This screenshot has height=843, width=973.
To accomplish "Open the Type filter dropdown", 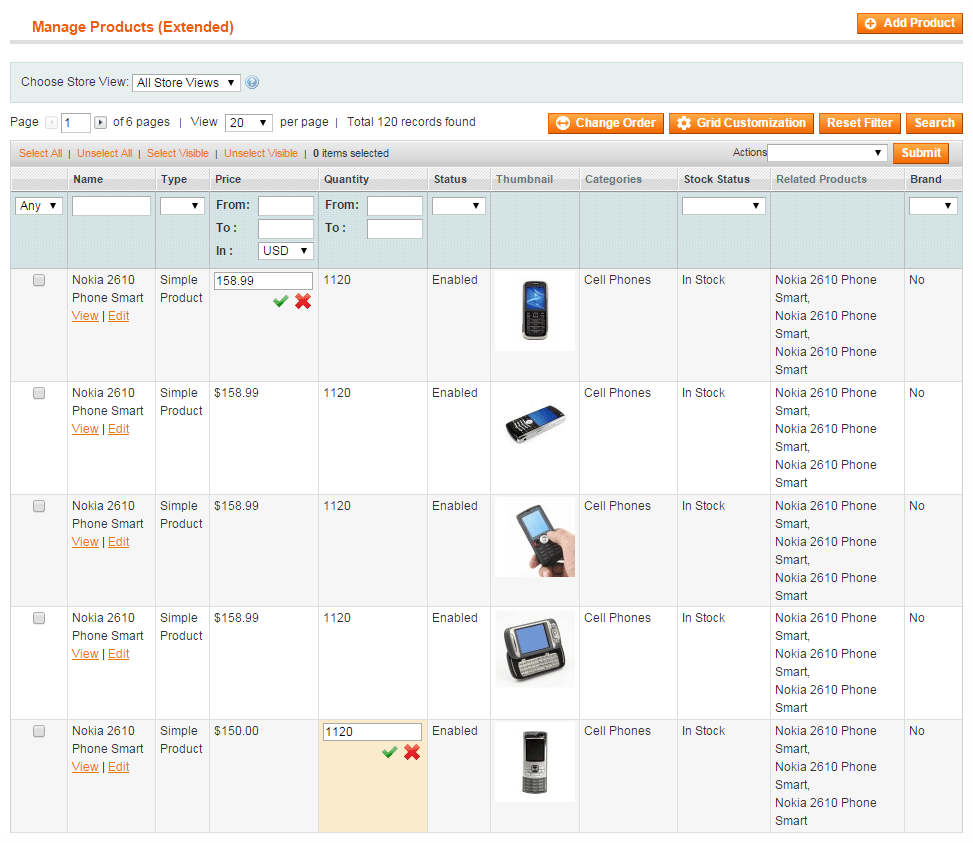I will [182, 206].
